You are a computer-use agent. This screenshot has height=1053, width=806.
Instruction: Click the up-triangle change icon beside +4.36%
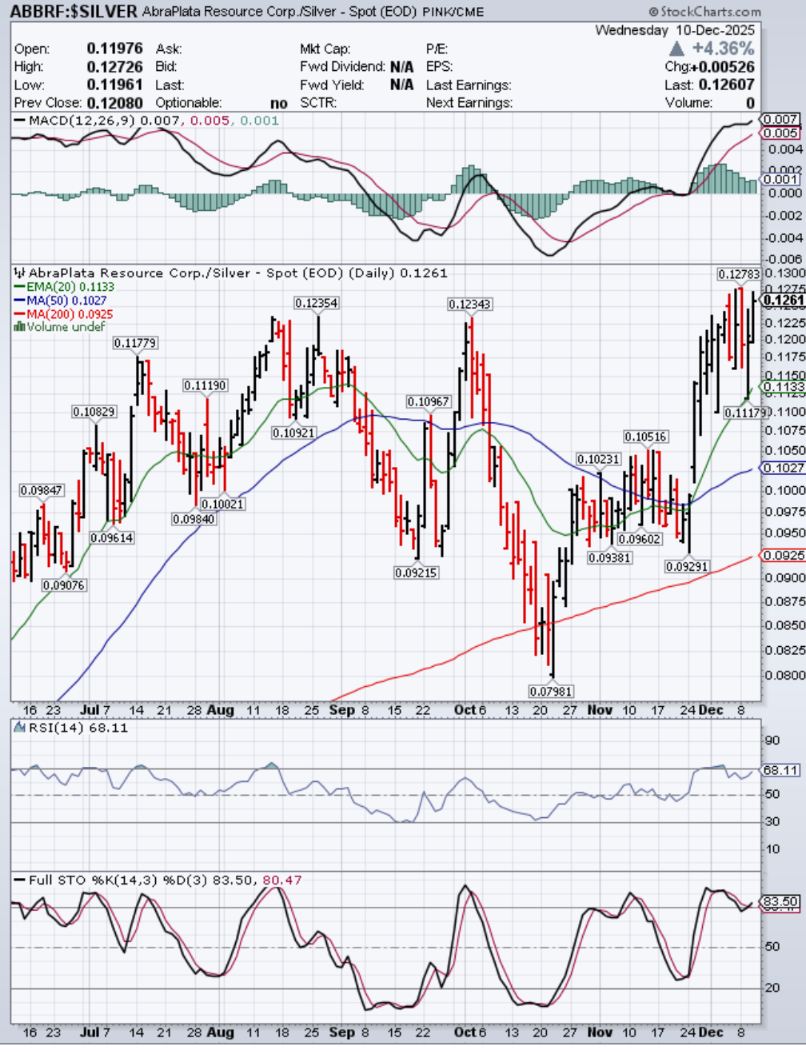pos(677,48)
